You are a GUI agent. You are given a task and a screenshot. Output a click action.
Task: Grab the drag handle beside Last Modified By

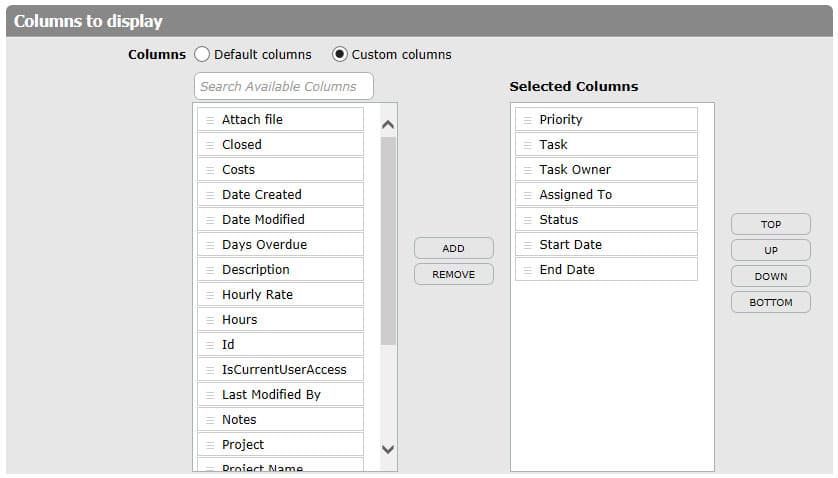click(x=210, y=395)
